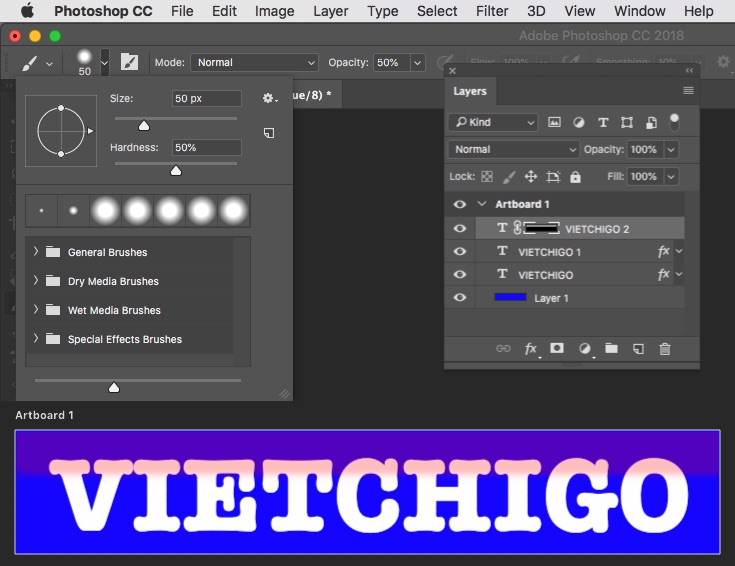735x566 pixels.
Task: Open the Filter menu
Action: point(492,11)
